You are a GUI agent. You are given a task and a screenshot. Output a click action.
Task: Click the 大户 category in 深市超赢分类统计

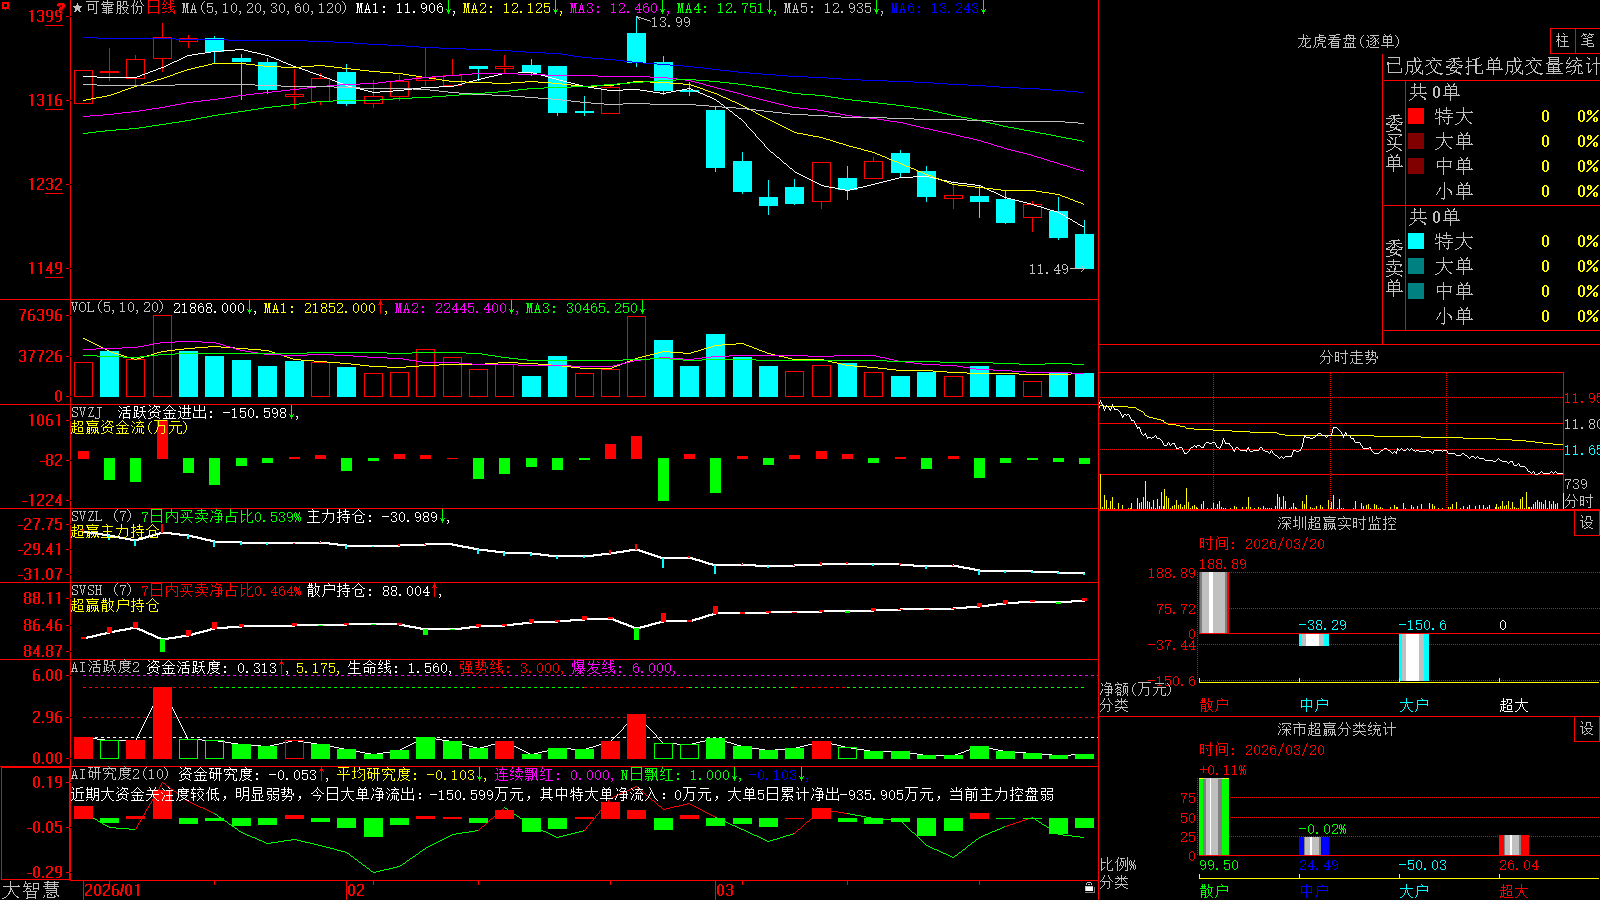point(1414,890)
